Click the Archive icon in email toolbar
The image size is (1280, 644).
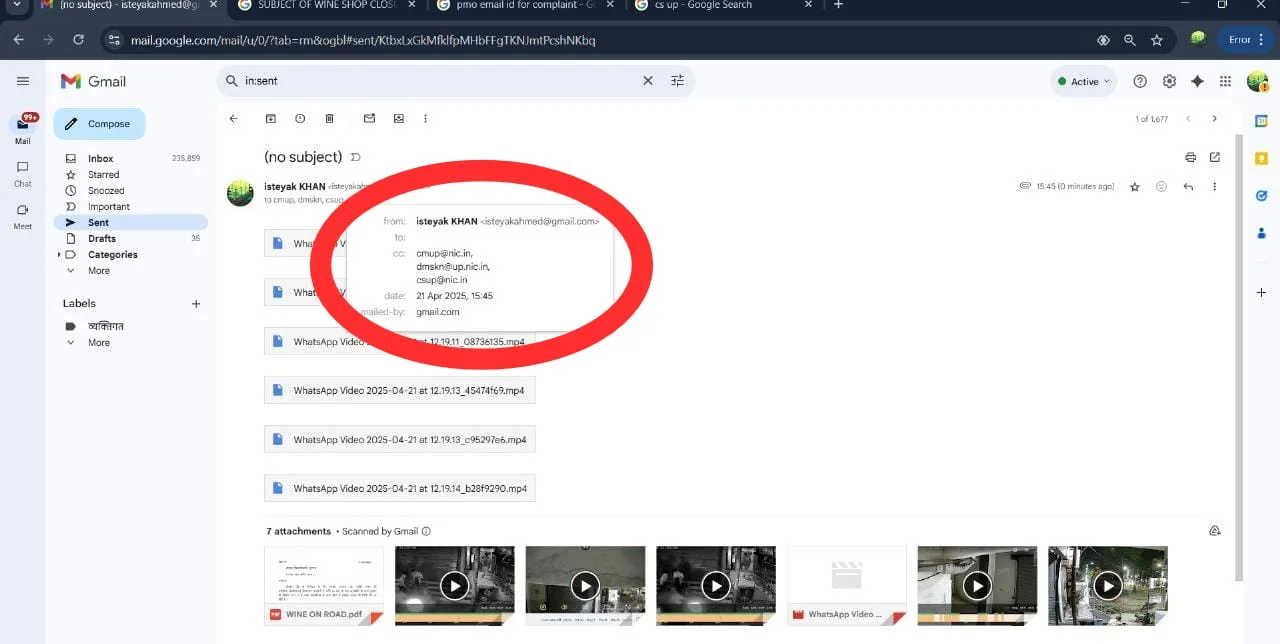[270, 118]
